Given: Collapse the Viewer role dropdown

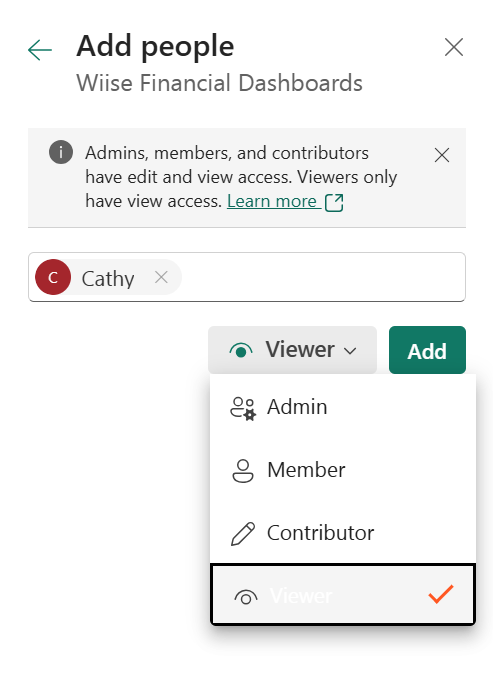Looking at the screenshot, I should tap(292, 350).
